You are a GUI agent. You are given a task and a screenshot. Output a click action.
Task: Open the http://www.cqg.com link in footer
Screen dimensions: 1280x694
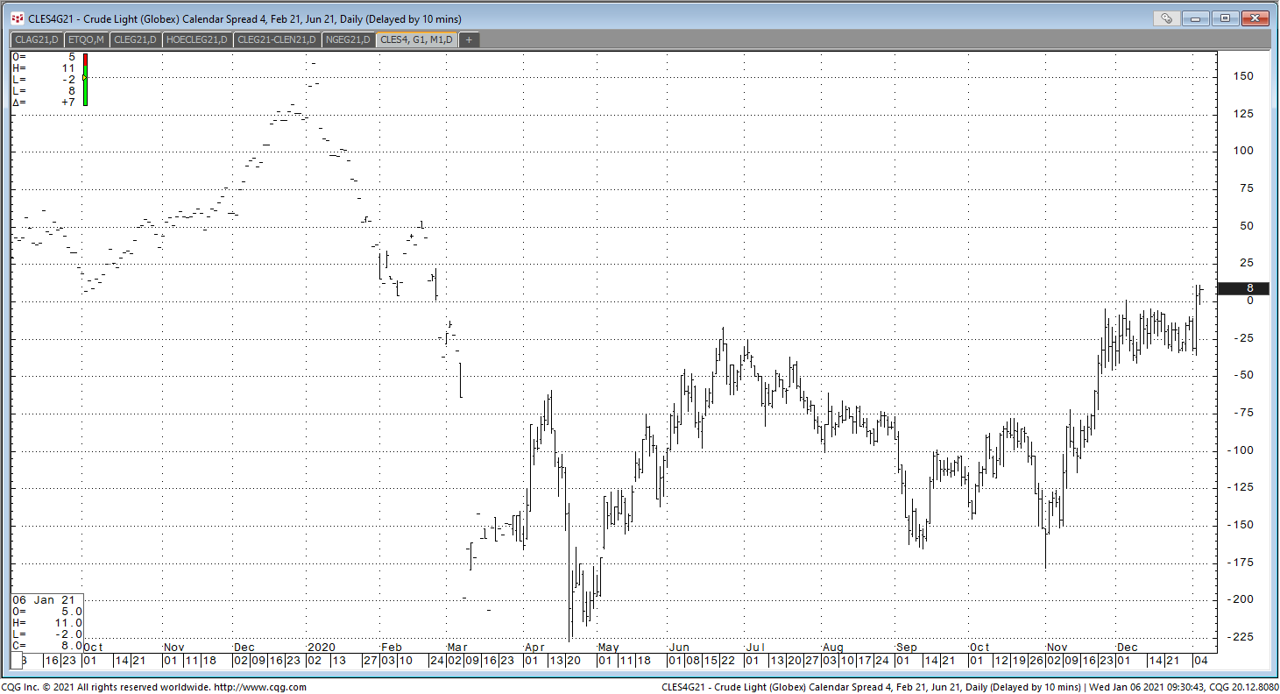(259, 687)
